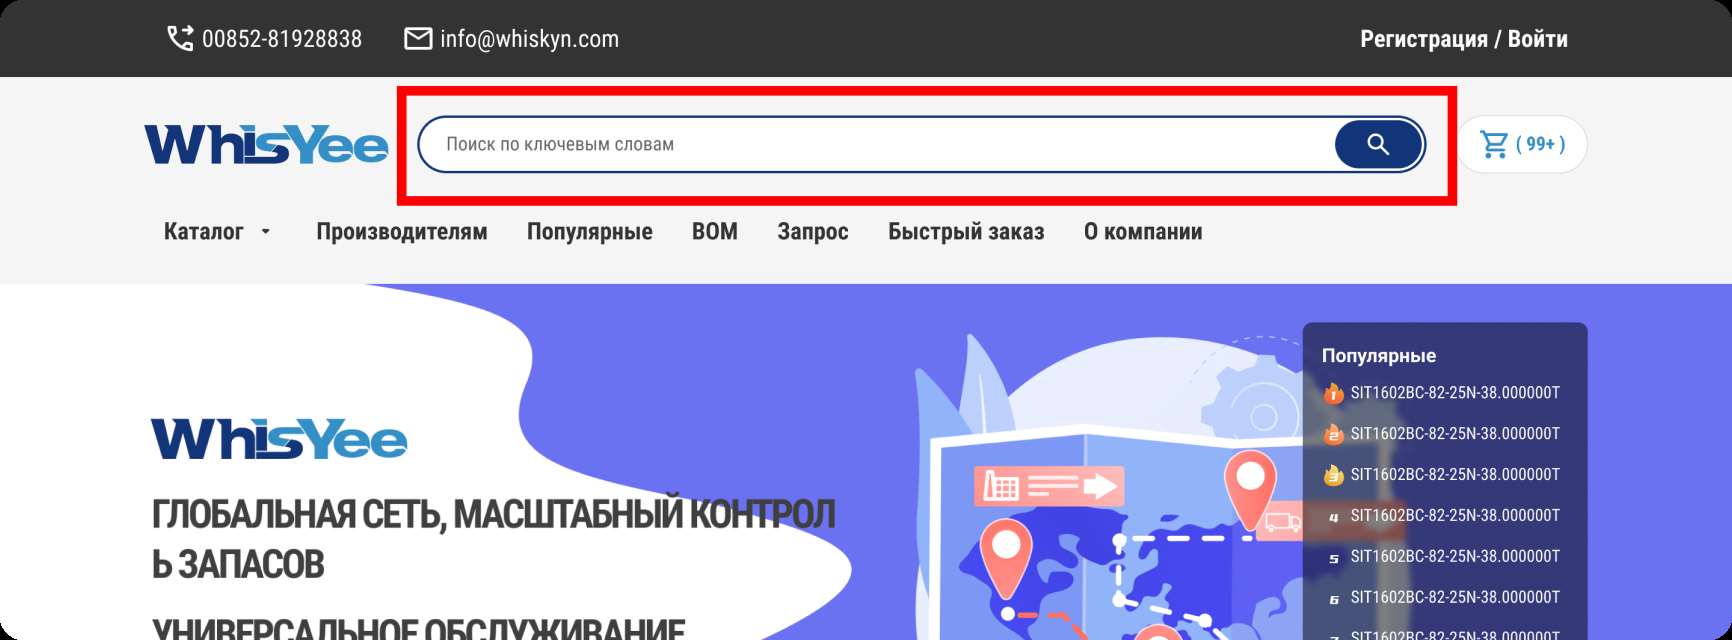Click the phone icon in top bar
This screenshot has height=640, width=1732.
[180, 38]
